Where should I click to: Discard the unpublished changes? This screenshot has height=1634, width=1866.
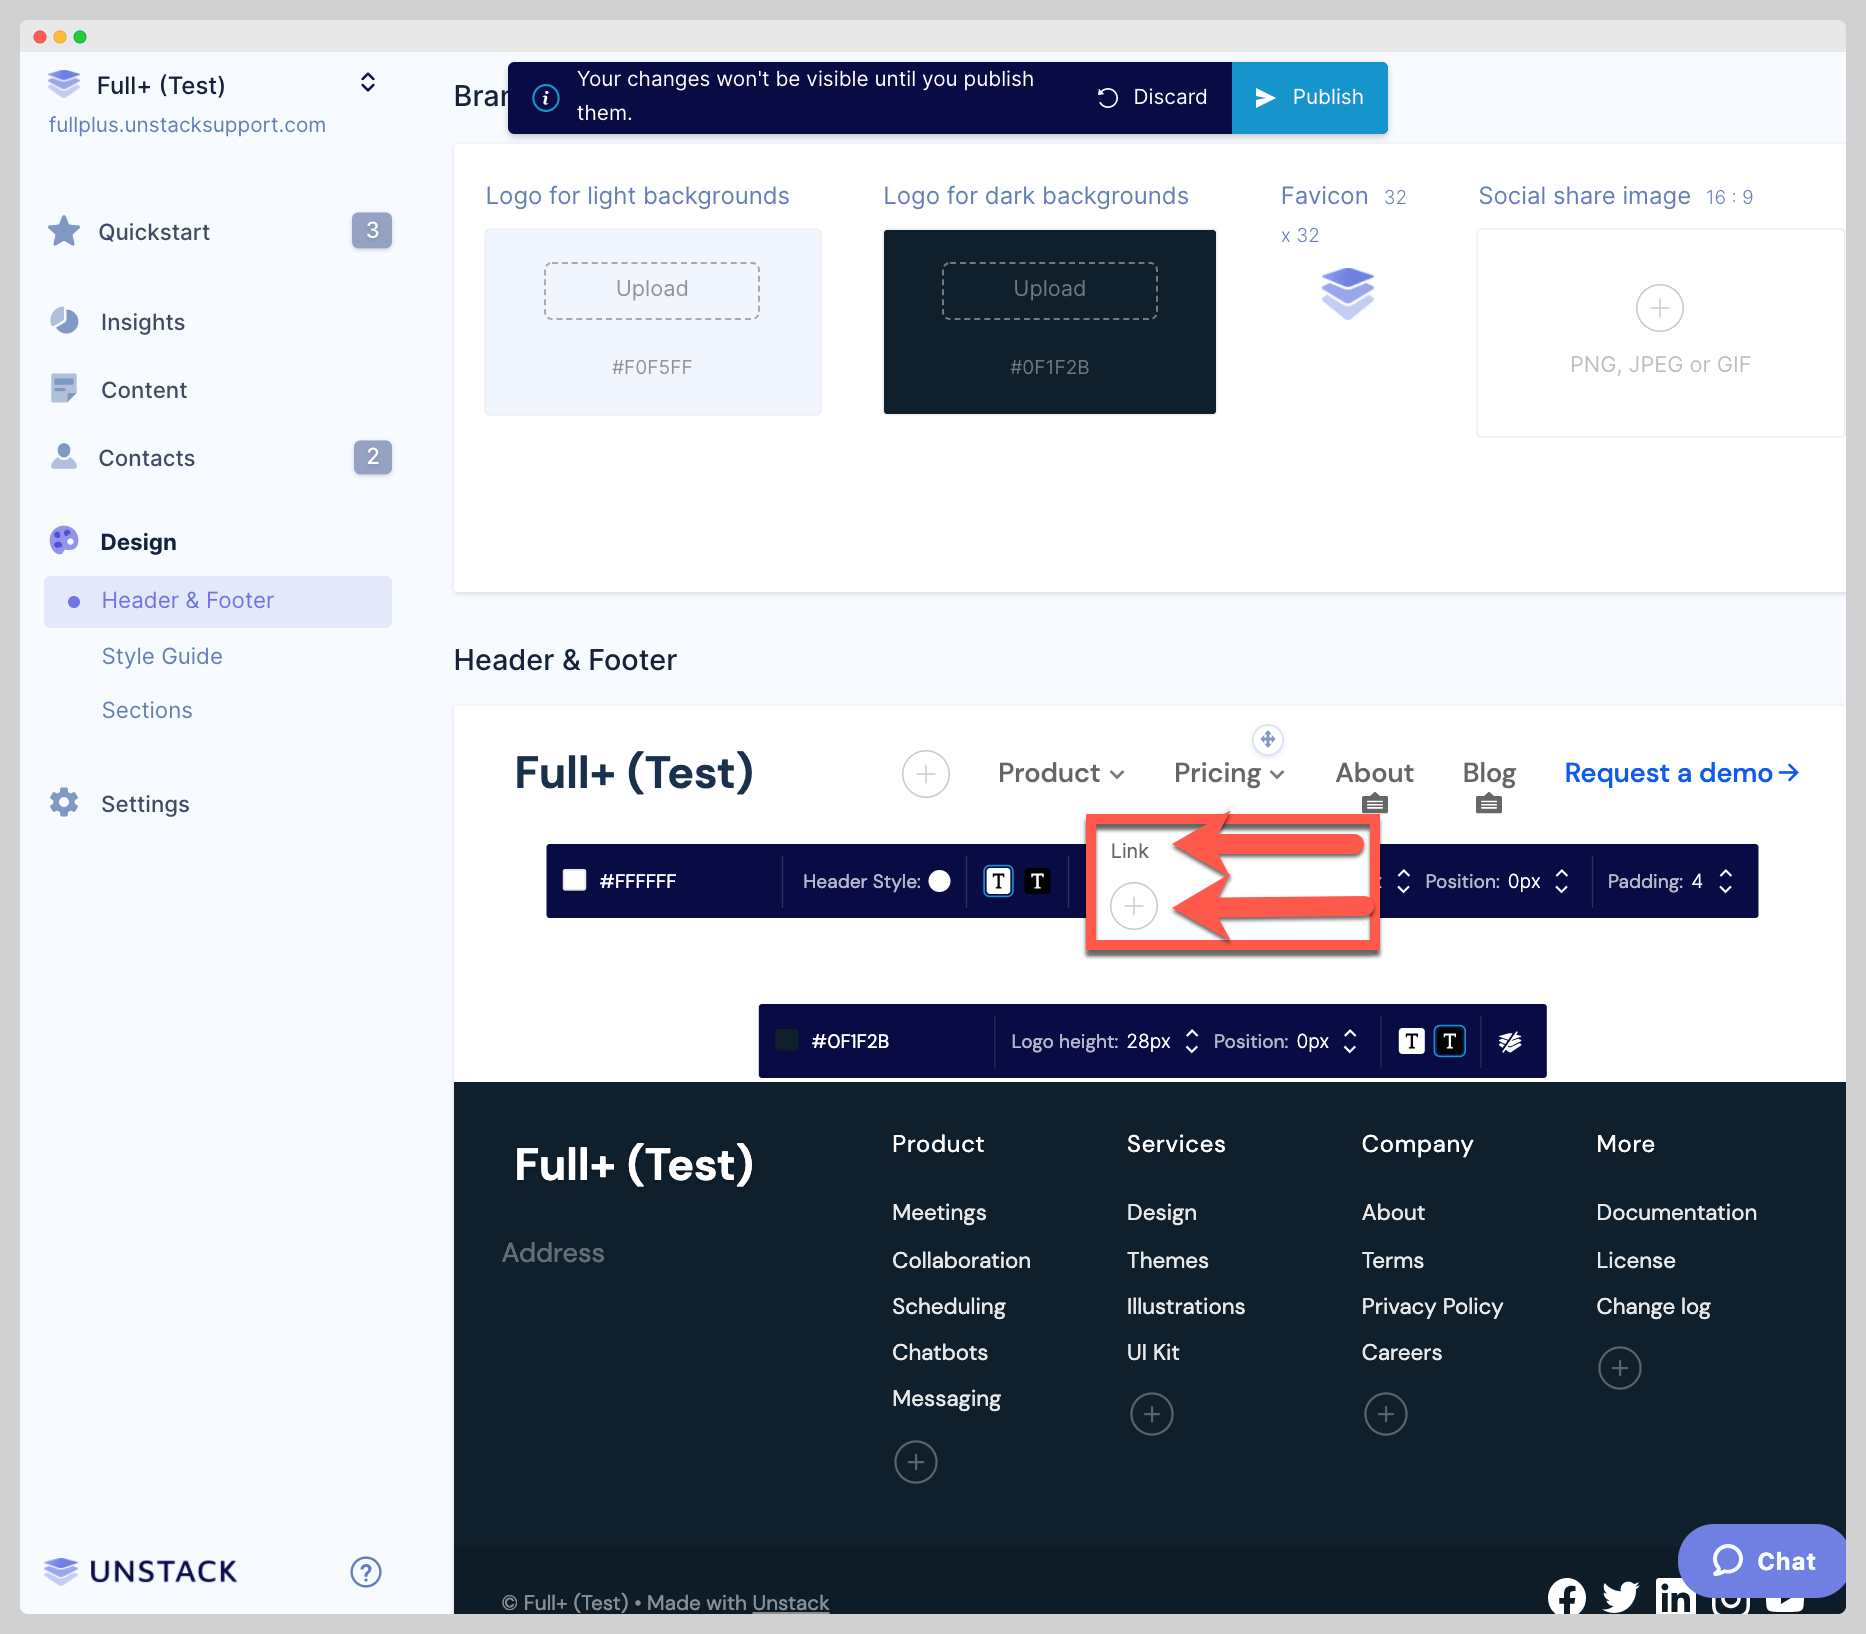pyautogui.click(x=1152, y=97)
